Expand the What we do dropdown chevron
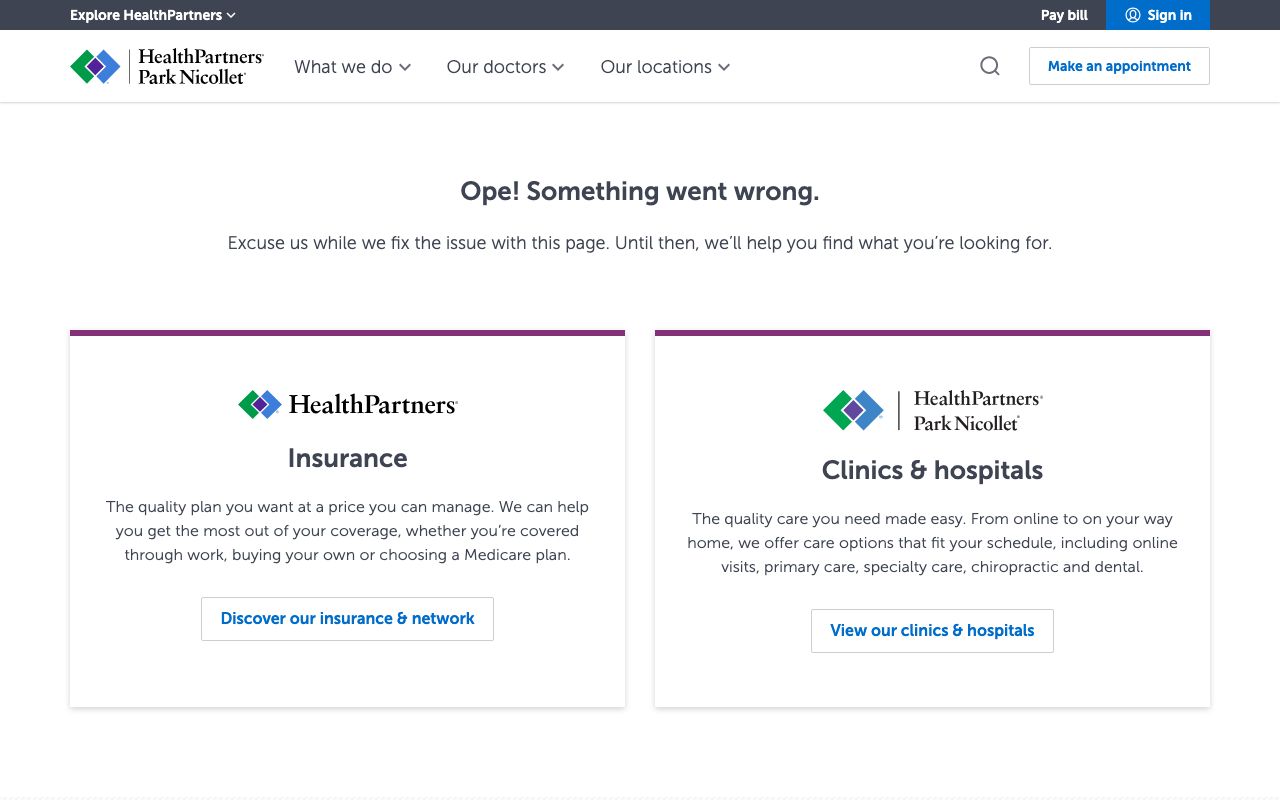 tap(405, 67)
